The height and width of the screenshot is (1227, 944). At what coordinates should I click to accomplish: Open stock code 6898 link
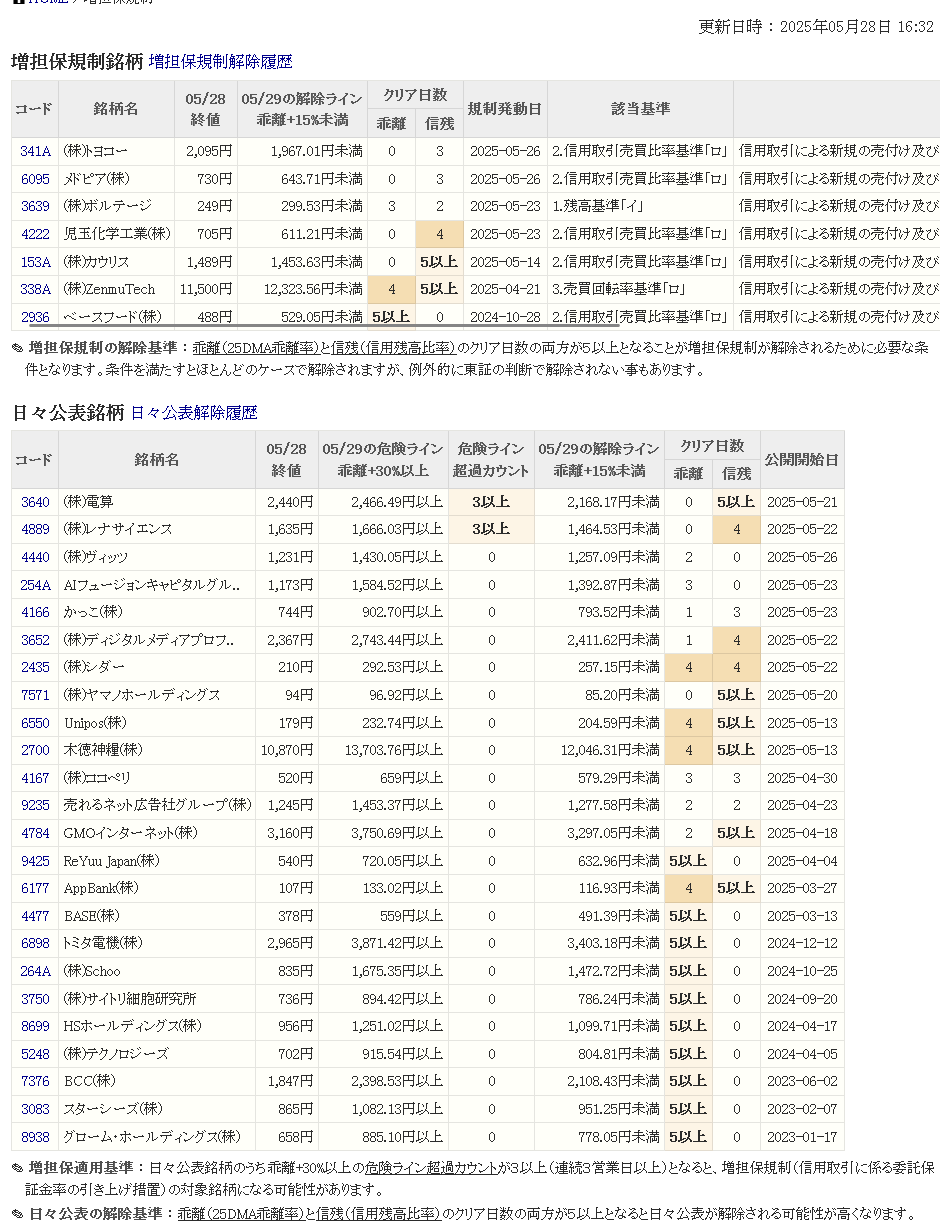point(35,943)
